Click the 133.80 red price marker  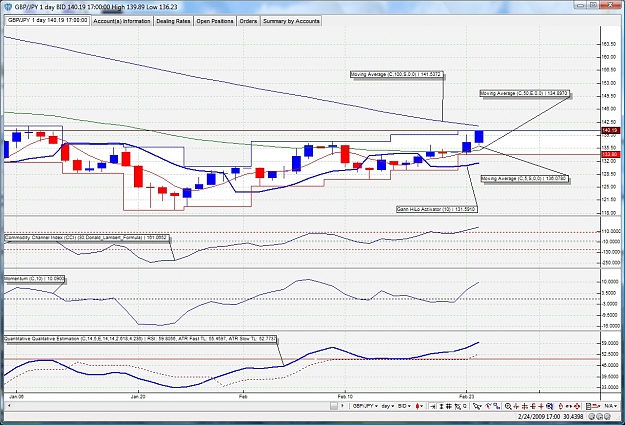(609, 154)
